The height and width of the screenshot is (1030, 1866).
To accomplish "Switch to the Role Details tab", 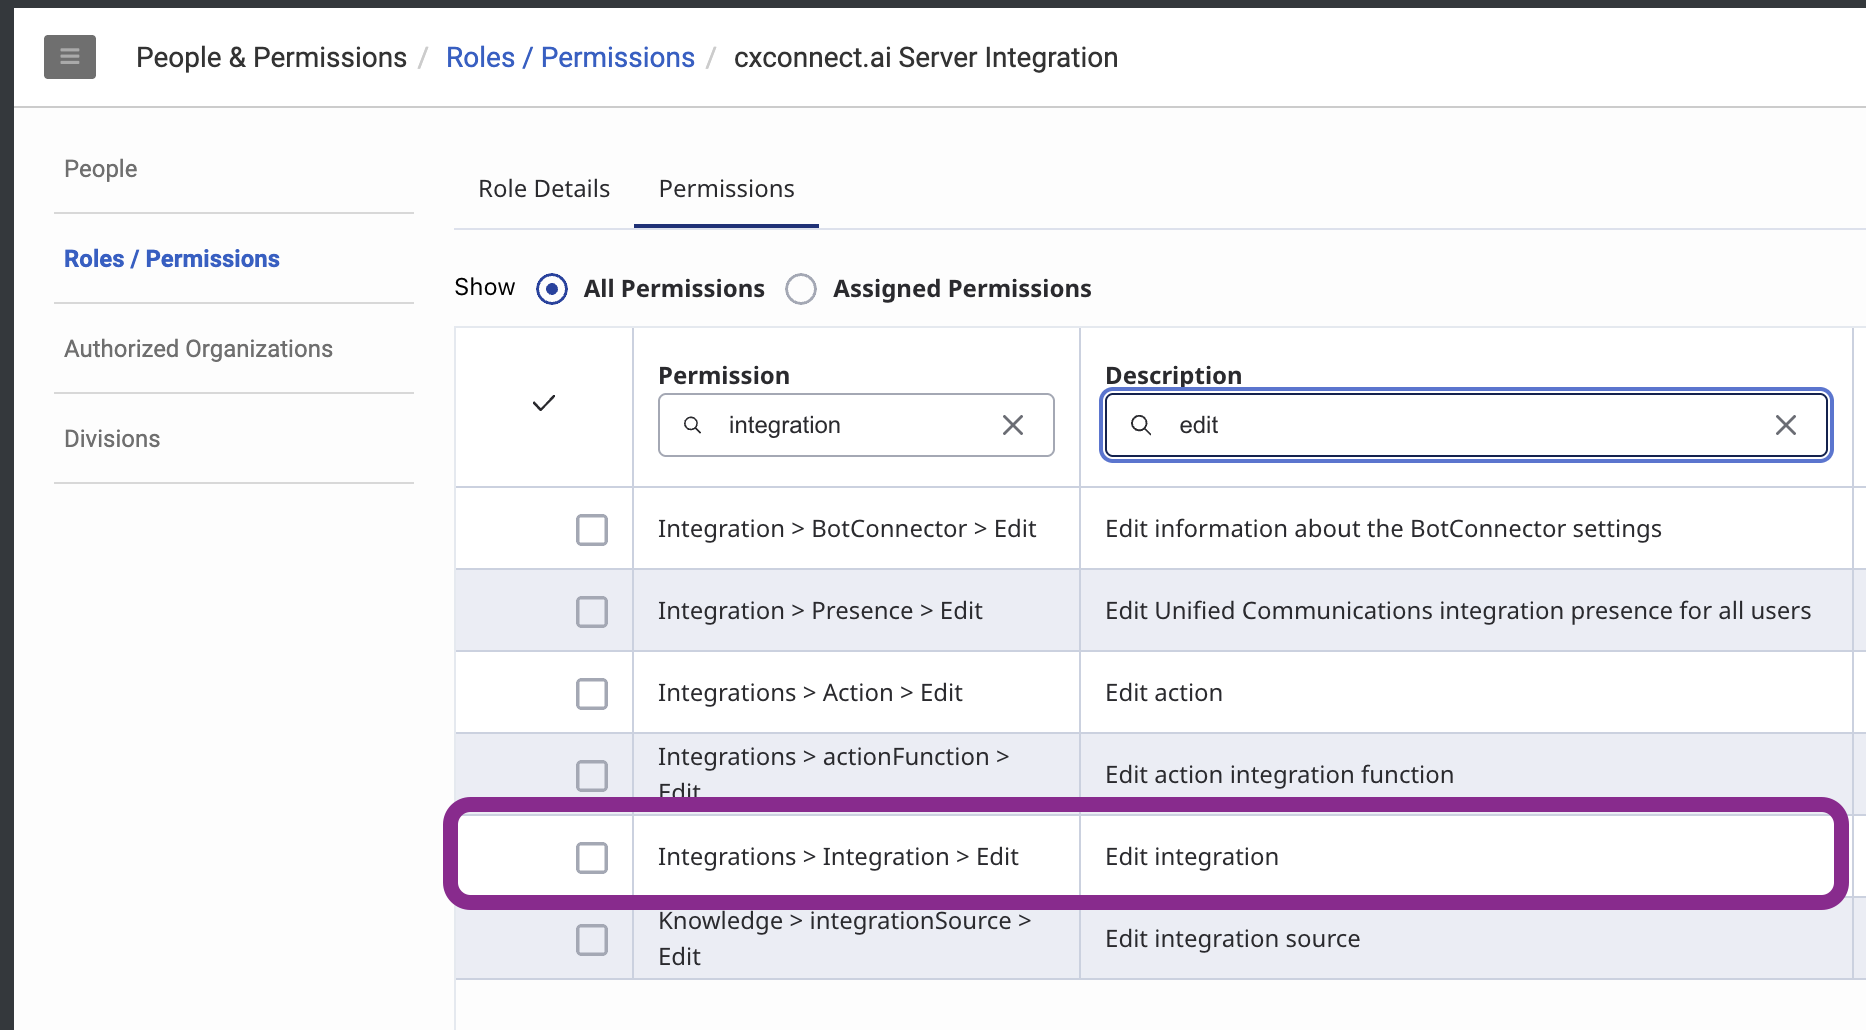I will pyautogui.click(x=544, y=189).
